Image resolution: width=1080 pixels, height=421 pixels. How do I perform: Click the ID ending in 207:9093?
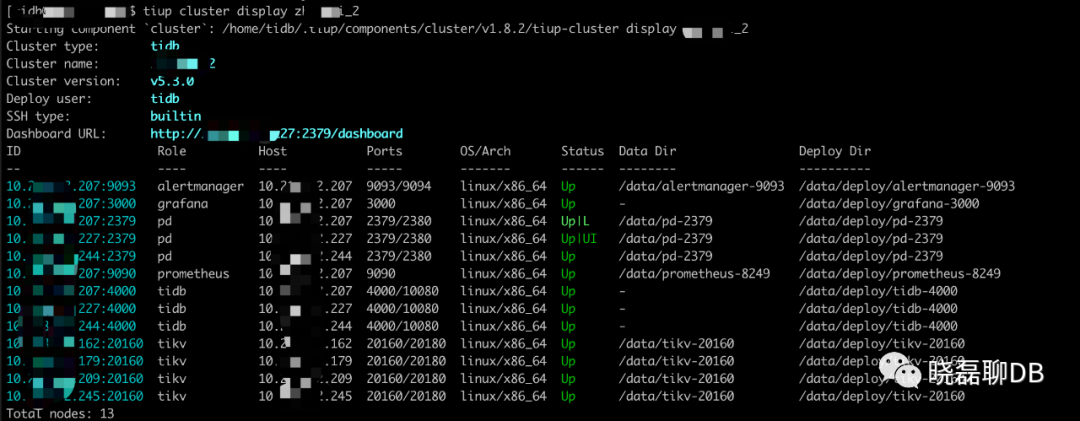71,186
